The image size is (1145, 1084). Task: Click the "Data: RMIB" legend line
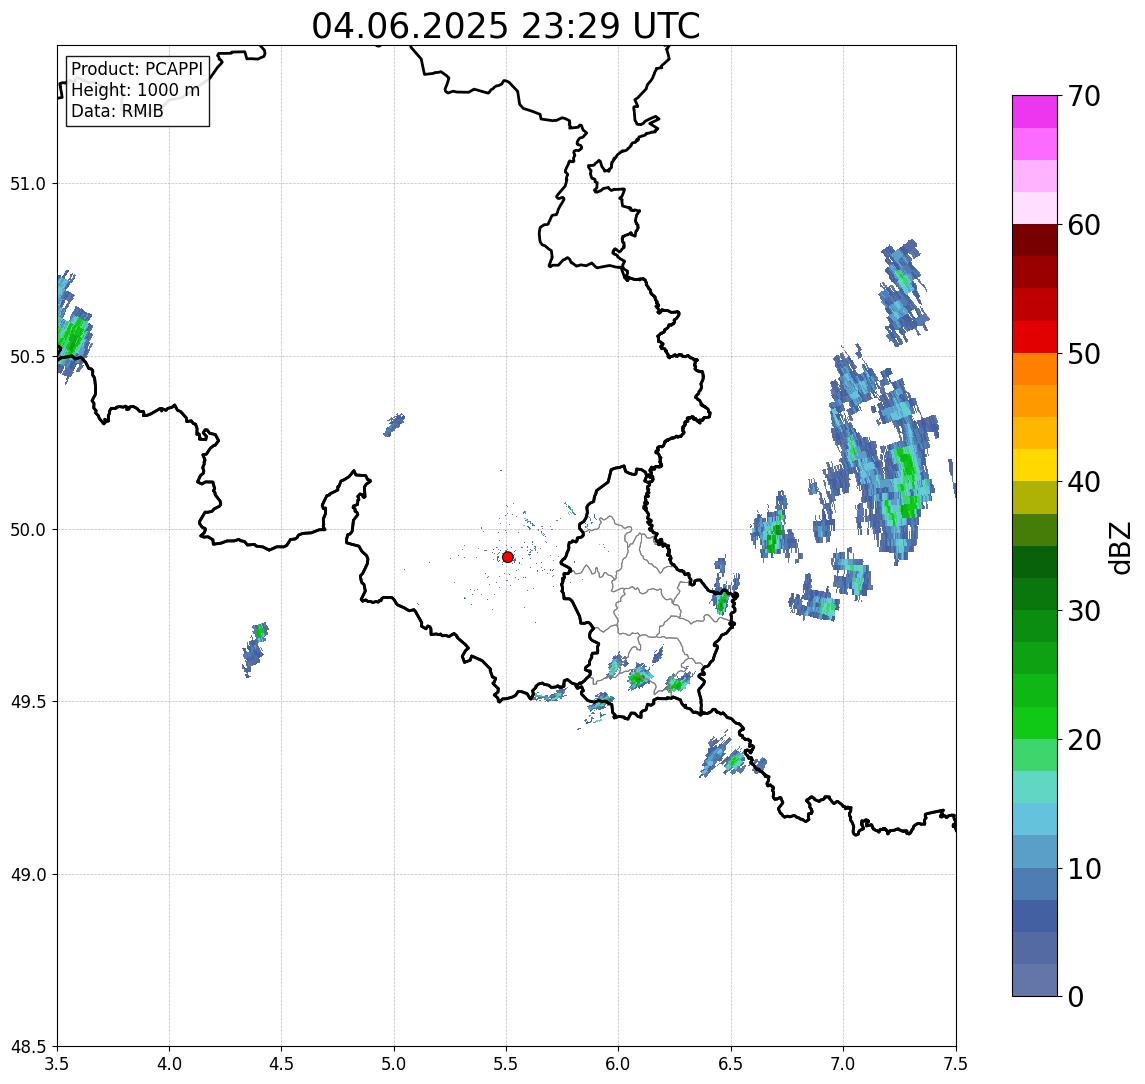[x=117, y=111]
